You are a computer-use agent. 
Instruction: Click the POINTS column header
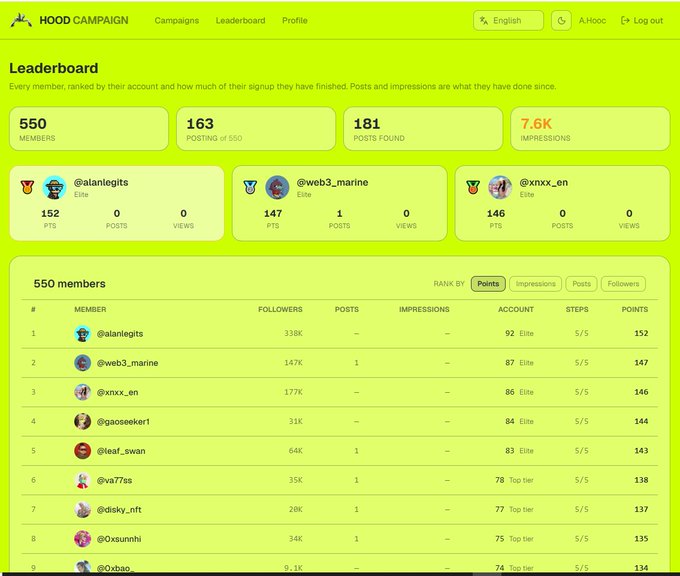coord(634,309)
